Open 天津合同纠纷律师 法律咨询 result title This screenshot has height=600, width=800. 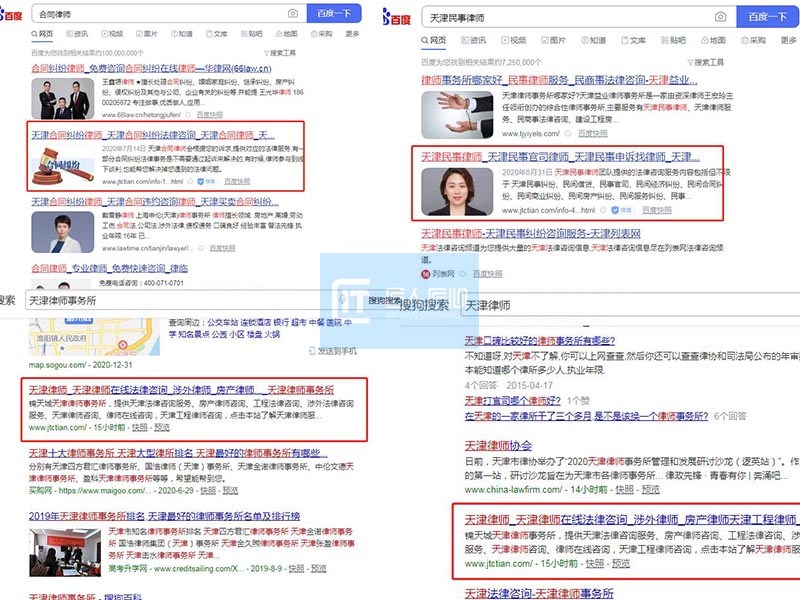click(153, 135)
